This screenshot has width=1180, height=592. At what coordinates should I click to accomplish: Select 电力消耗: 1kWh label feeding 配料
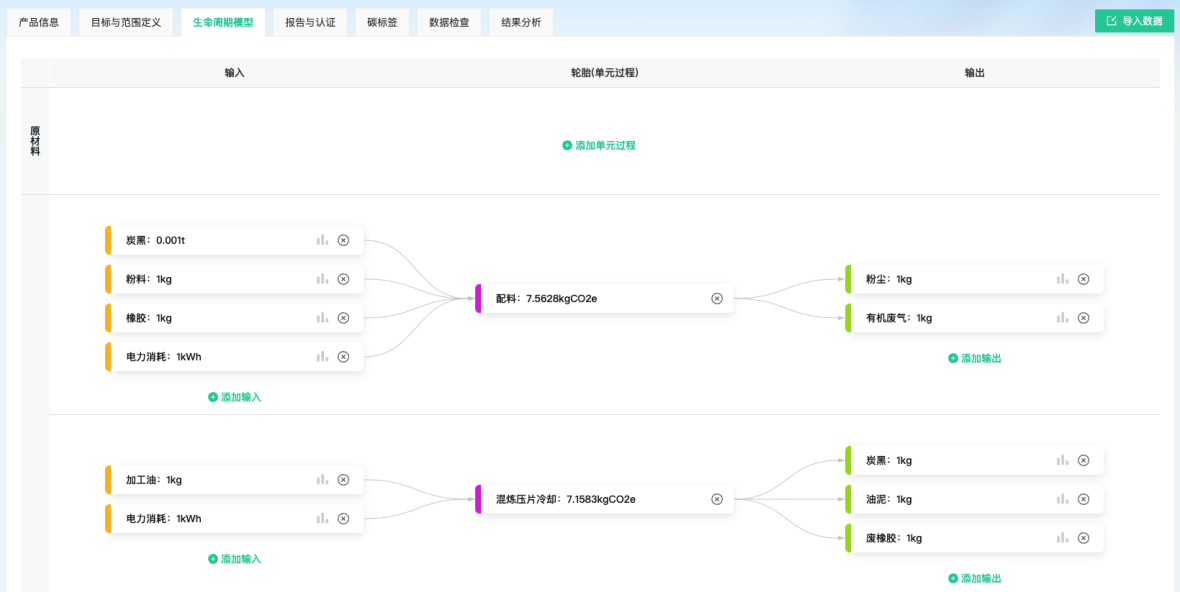[163, 357]
